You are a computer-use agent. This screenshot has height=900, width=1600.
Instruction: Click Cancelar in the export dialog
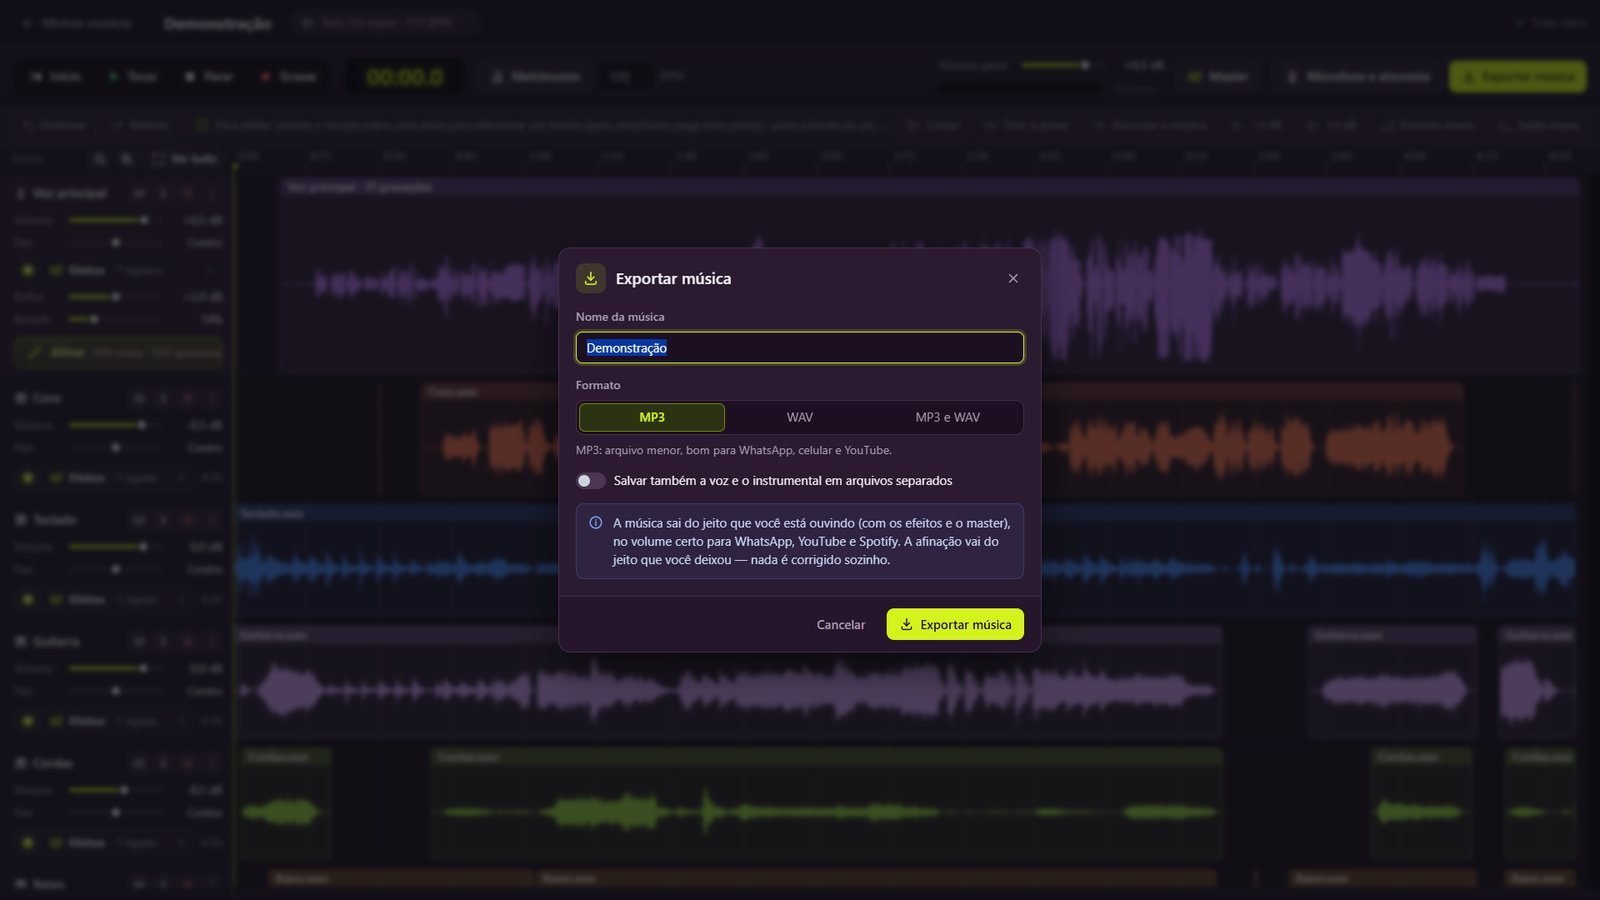tap(841, 625)
